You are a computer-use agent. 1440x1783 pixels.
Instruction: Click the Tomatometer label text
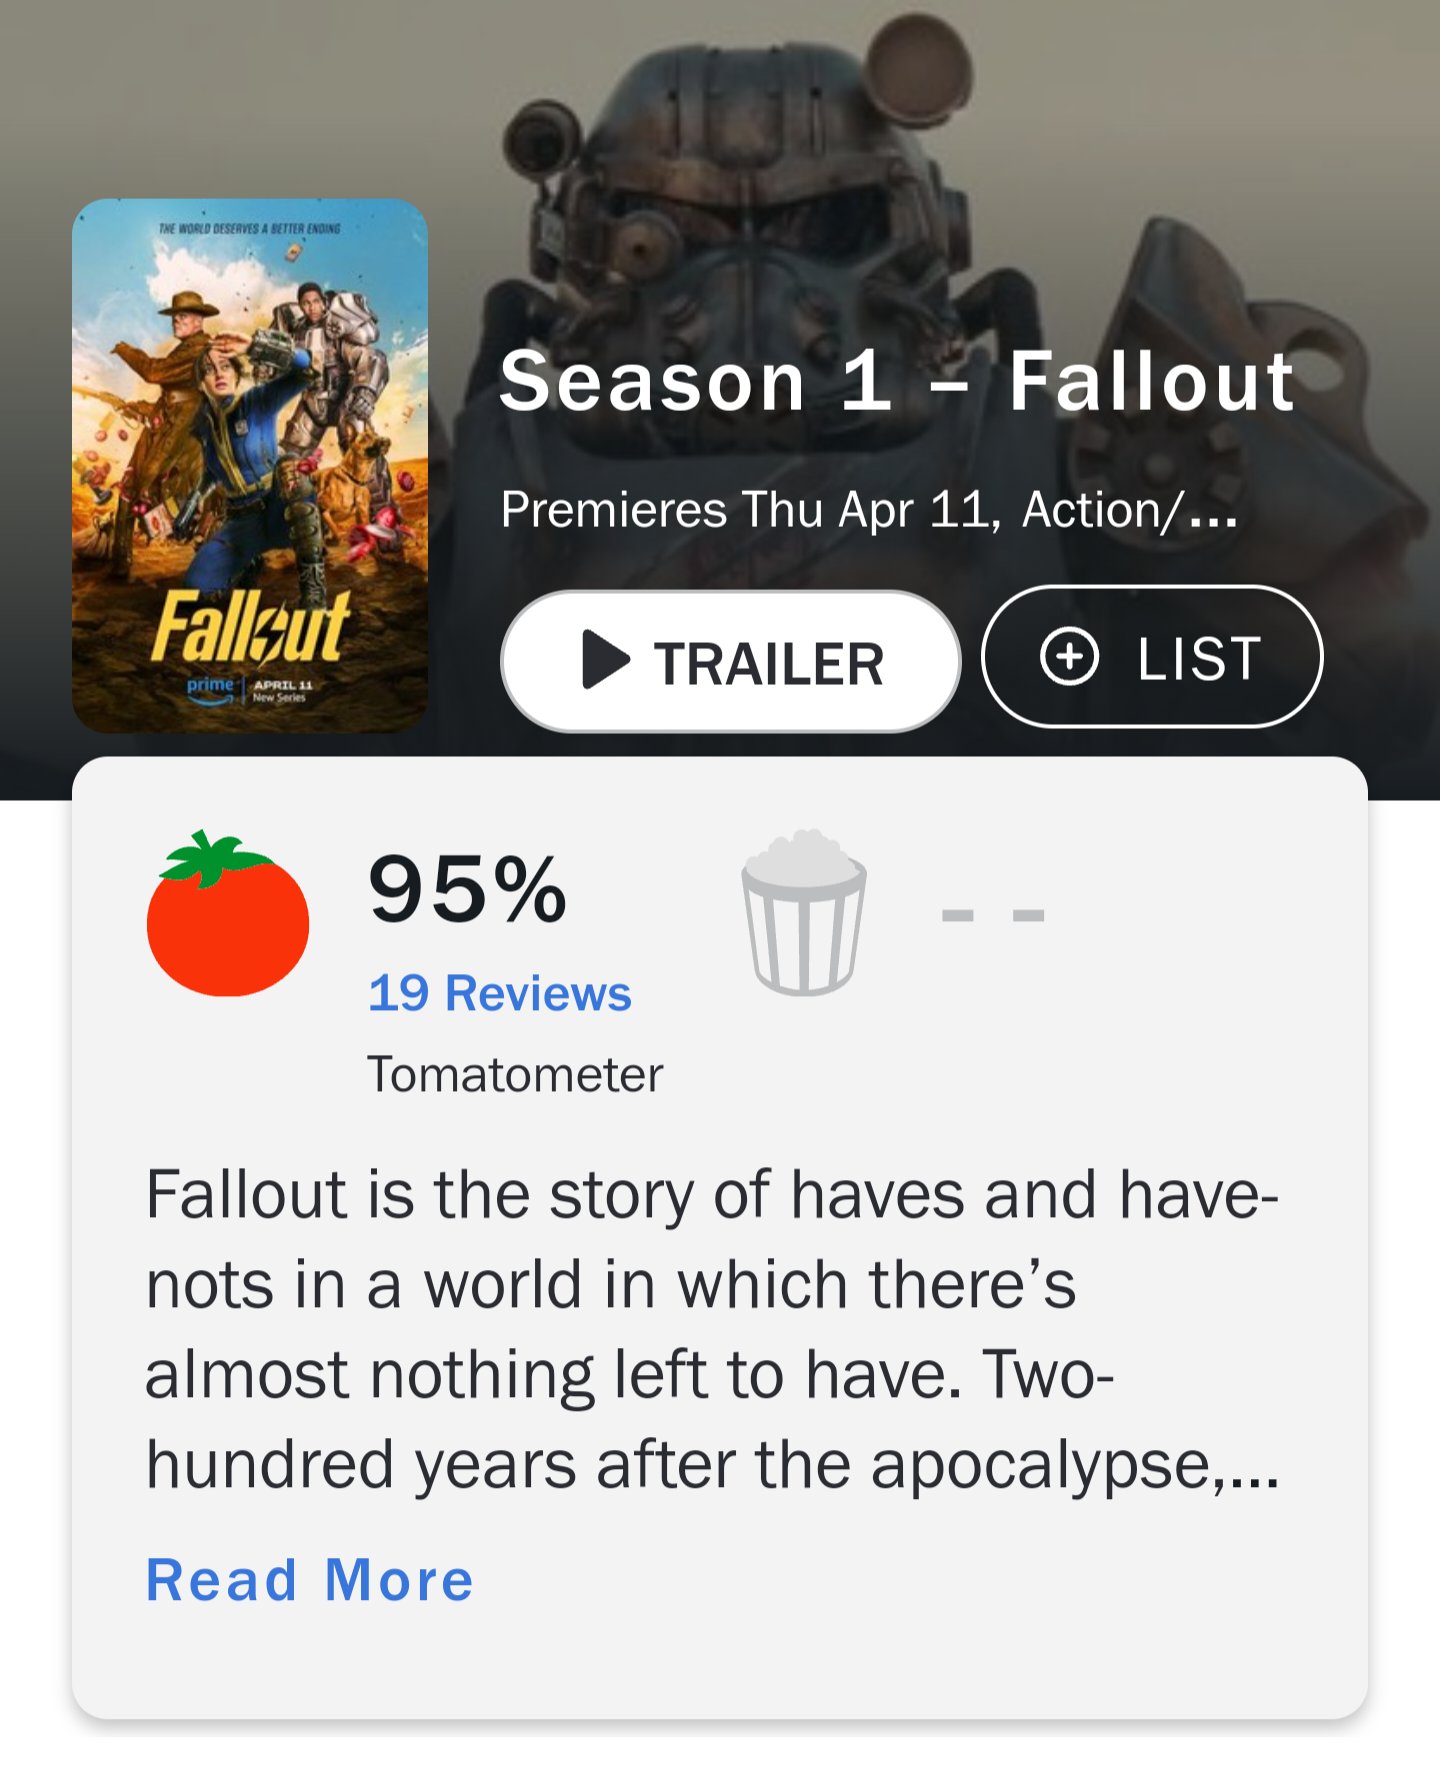pos(515,1075)
